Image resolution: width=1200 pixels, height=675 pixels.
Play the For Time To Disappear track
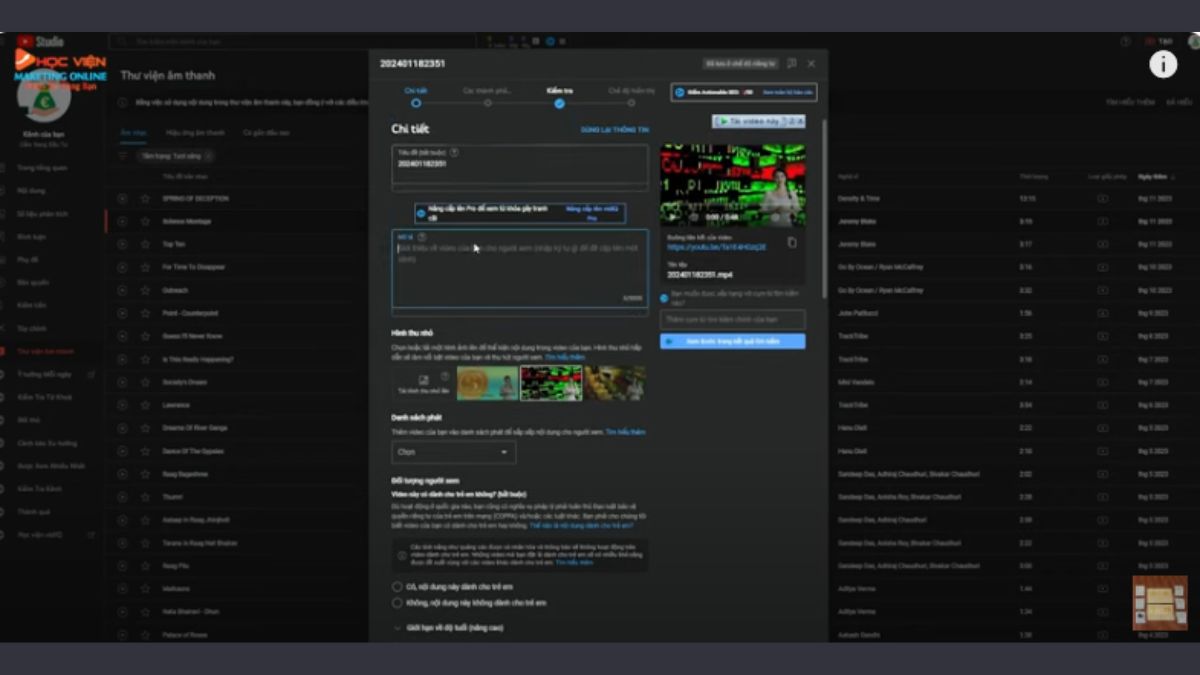click(x=123, y=267)
